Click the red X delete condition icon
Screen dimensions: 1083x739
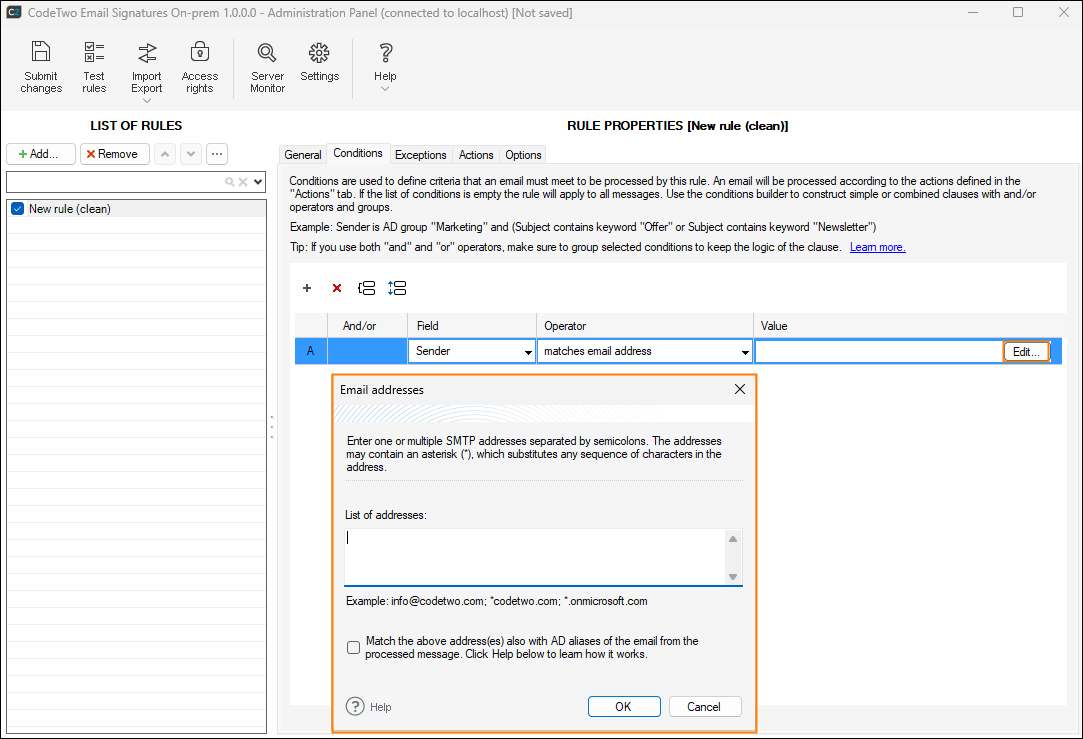click(337, 288)
